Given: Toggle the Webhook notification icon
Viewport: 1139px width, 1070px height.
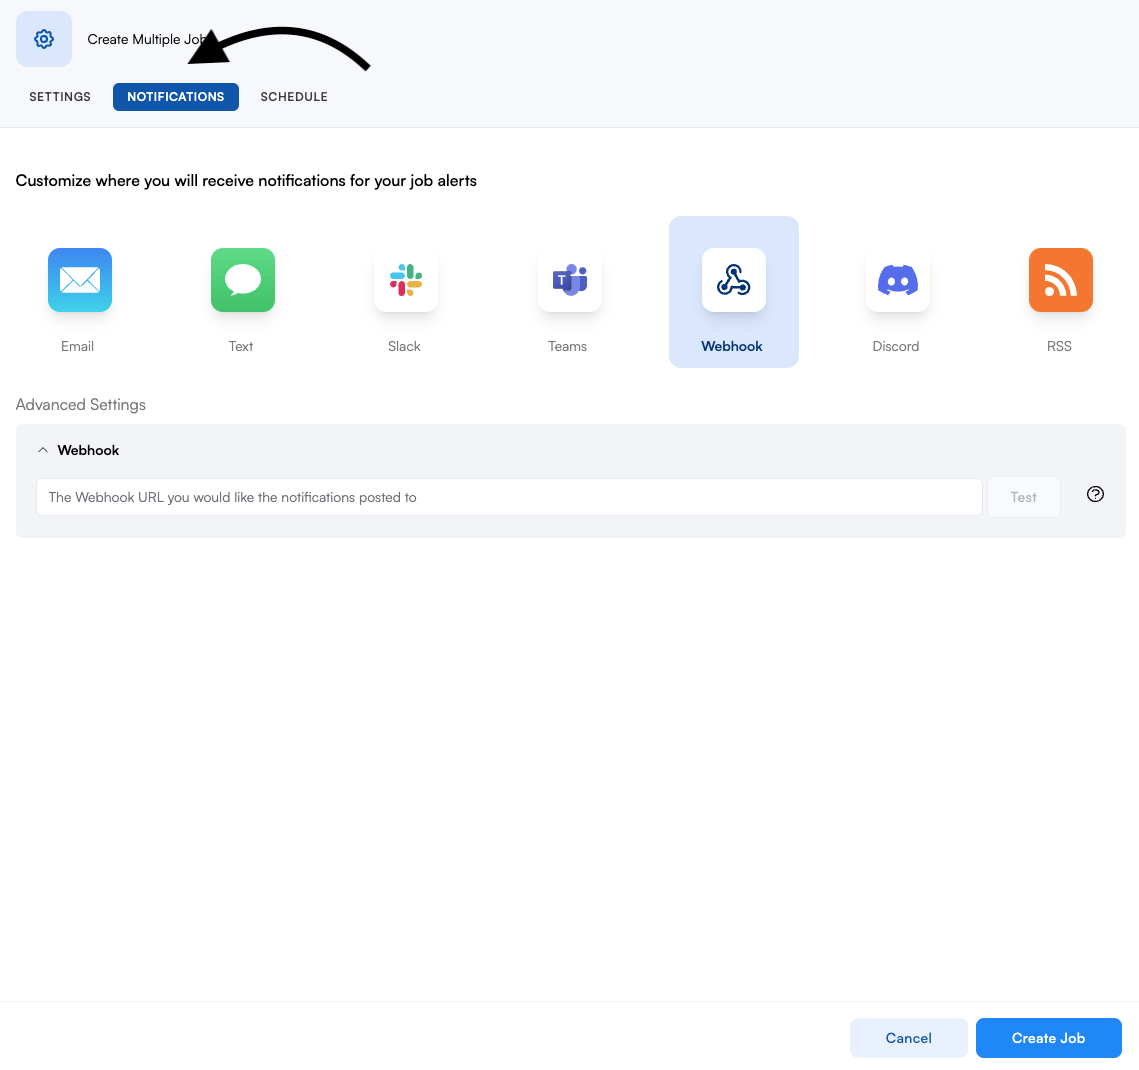Looking at the screenshot, I should 734,280.
